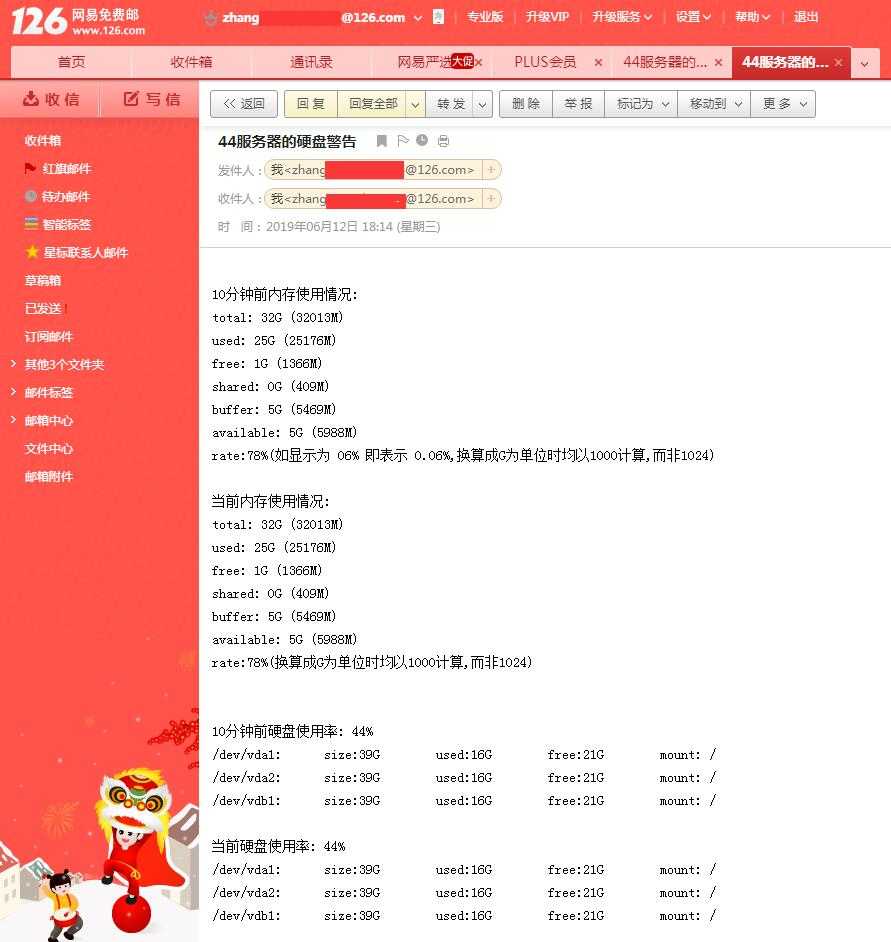The width and height of the screenshot is (891, 942).
Task: Report the email with 举报
Action: [x=578, y=104]
